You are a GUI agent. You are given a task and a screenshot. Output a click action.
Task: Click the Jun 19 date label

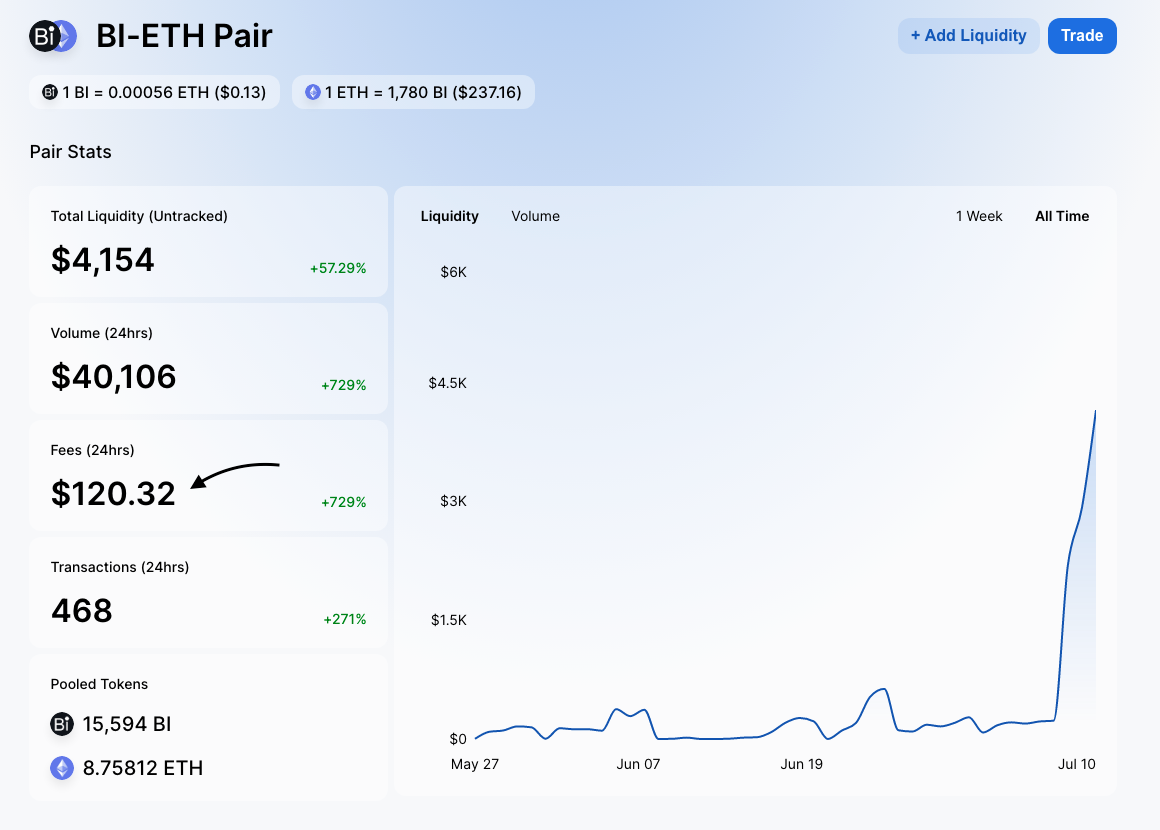(x=801, y=763)
